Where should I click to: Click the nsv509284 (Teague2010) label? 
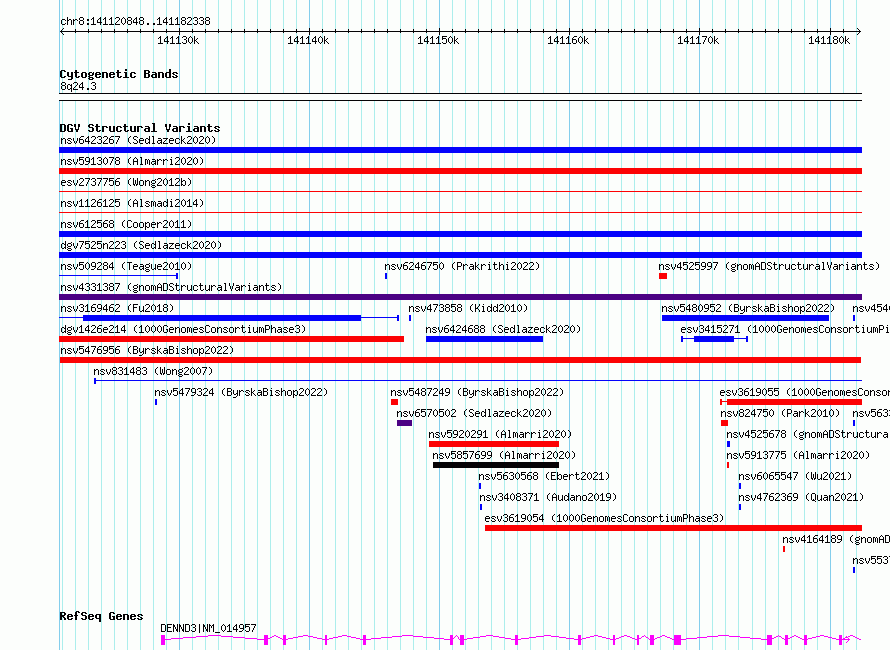click(126, 266)
